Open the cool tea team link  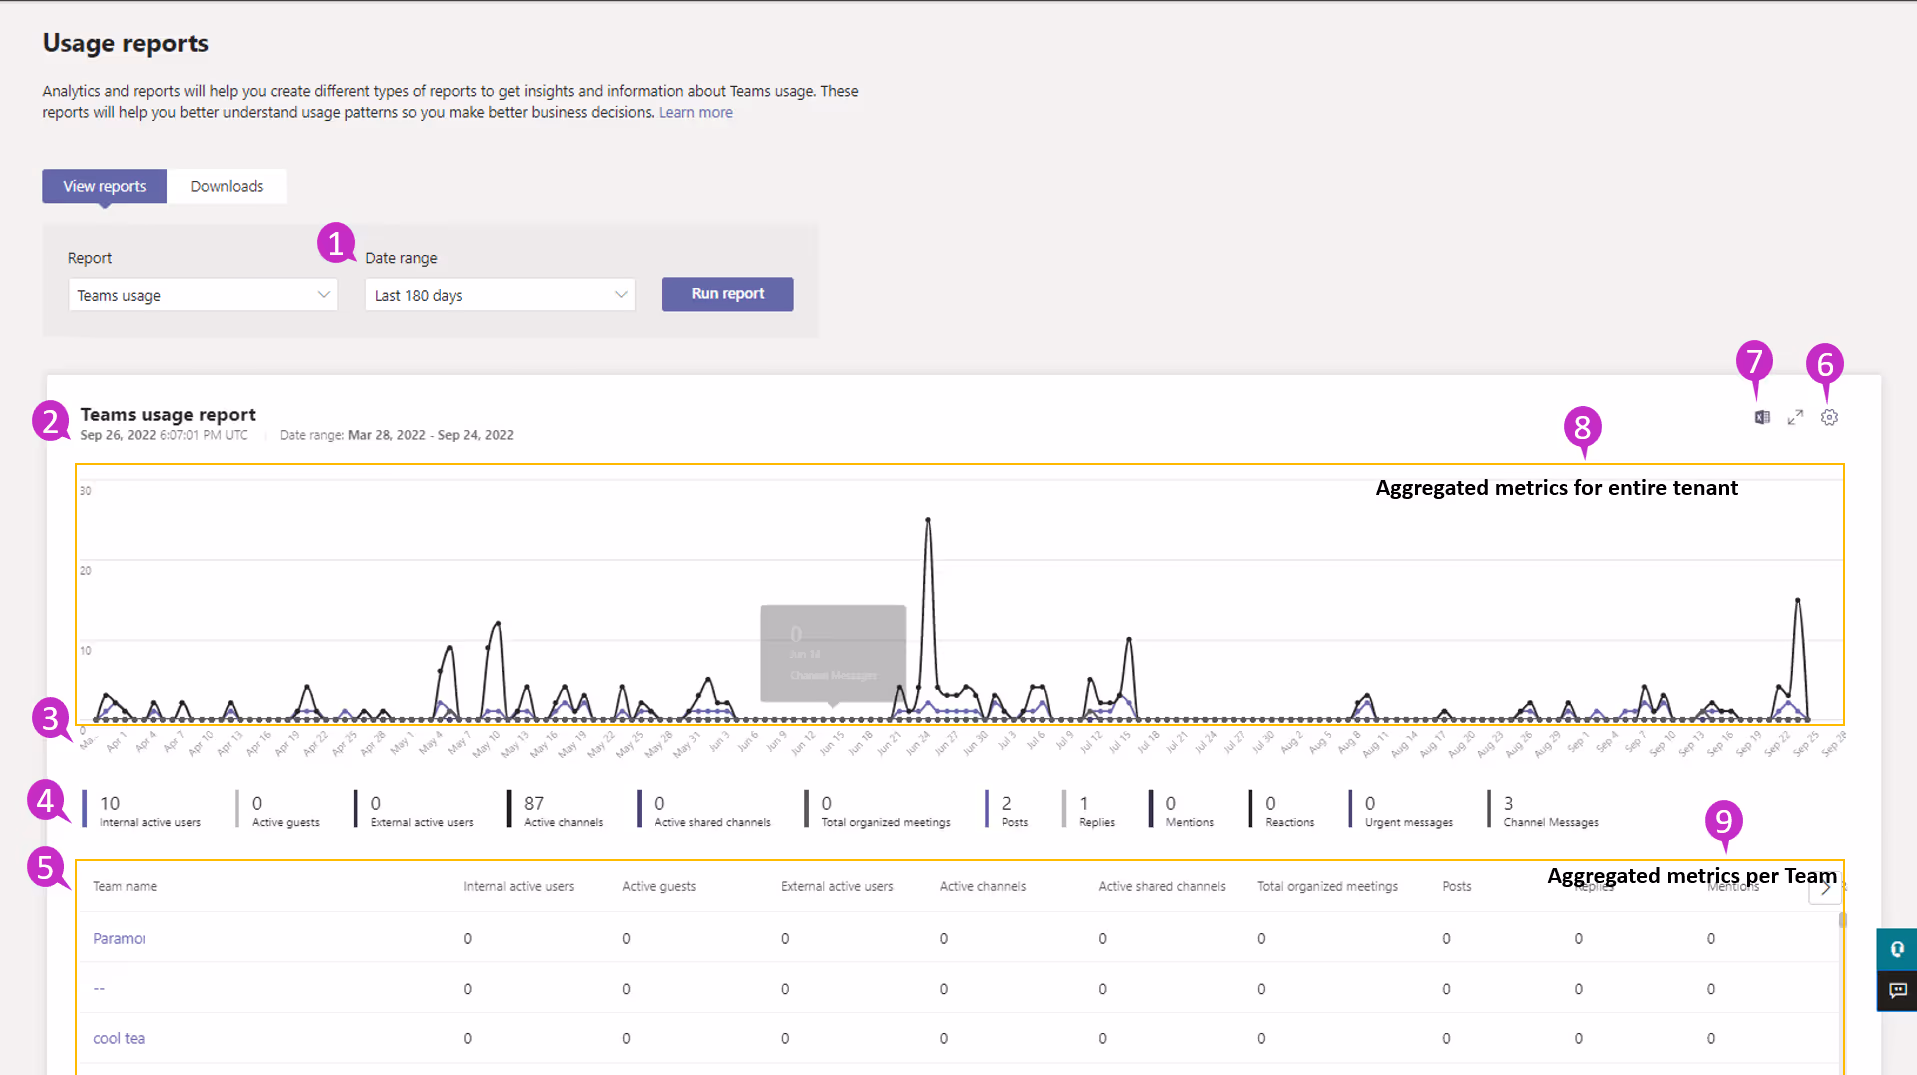(x=119, y=1038)
